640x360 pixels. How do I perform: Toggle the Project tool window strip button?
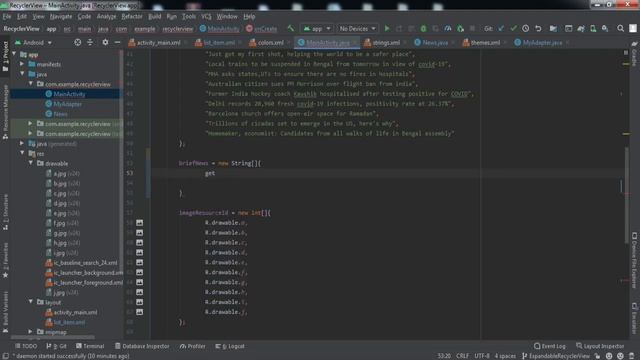(5, 56)
